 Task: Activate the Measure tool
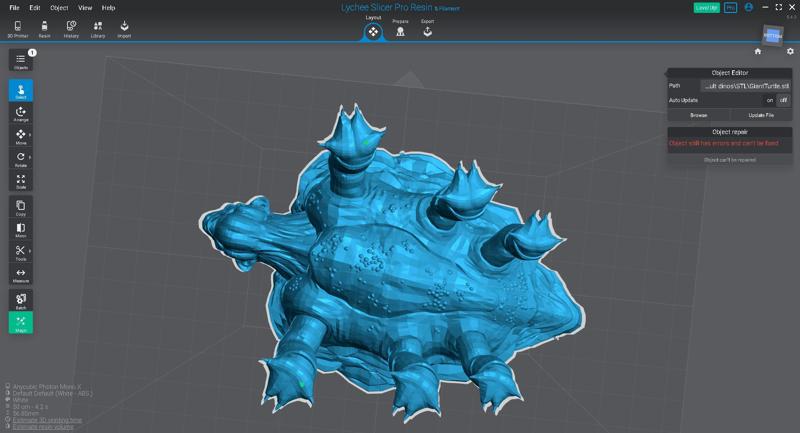(x=21, y=274)
